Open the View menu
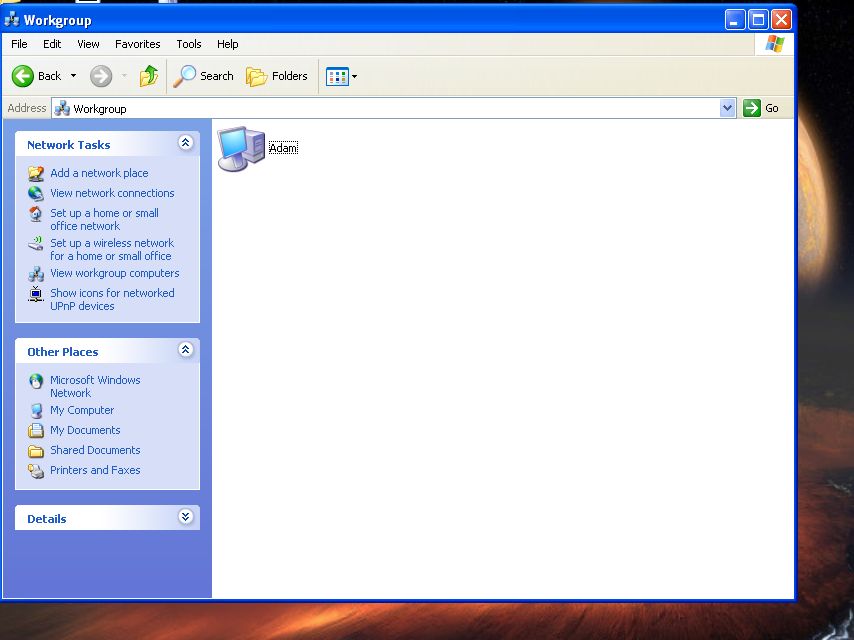This screenshot has width=854, height=640. 88,44
